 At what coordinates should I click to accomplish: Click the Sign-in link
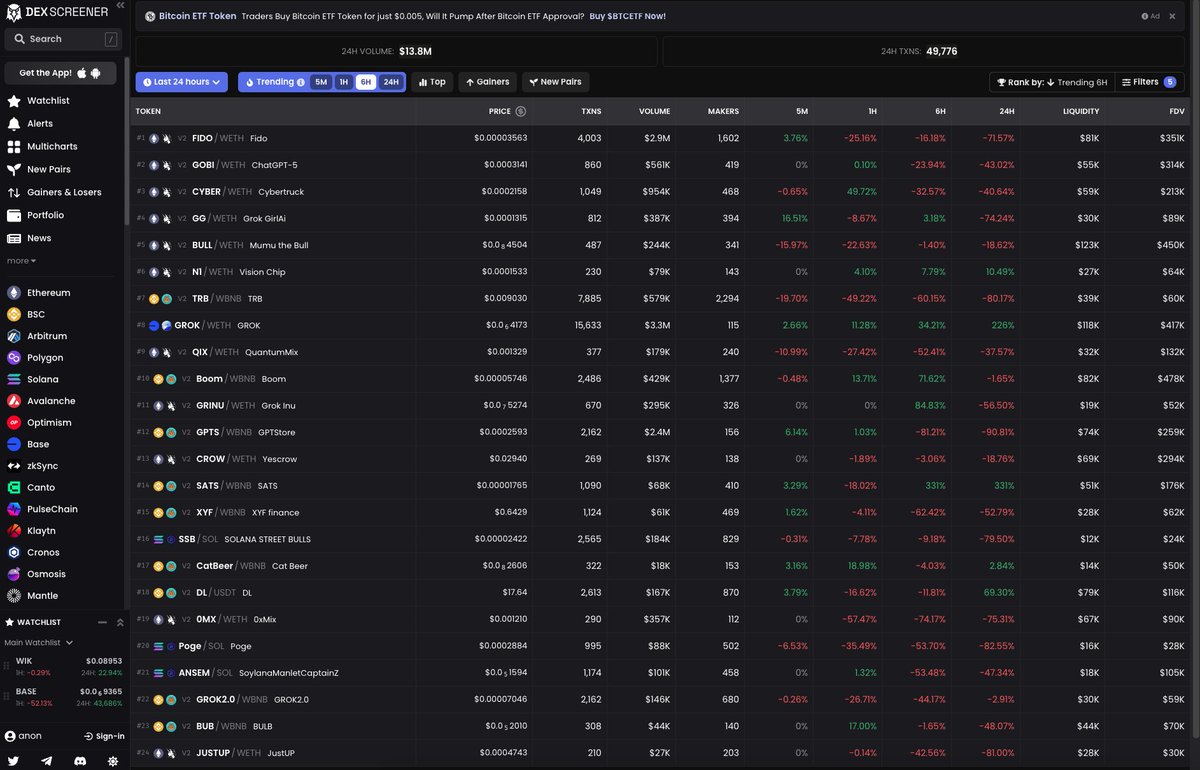[104, 736]
